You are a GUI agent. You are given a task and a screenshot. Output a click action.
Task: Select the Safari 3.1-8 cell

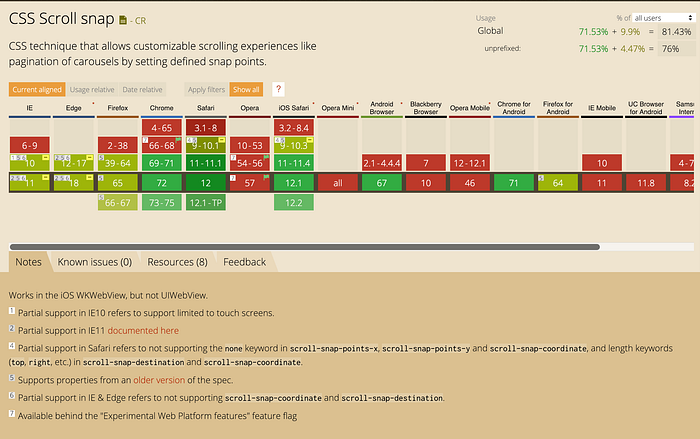tap(206, 128)
